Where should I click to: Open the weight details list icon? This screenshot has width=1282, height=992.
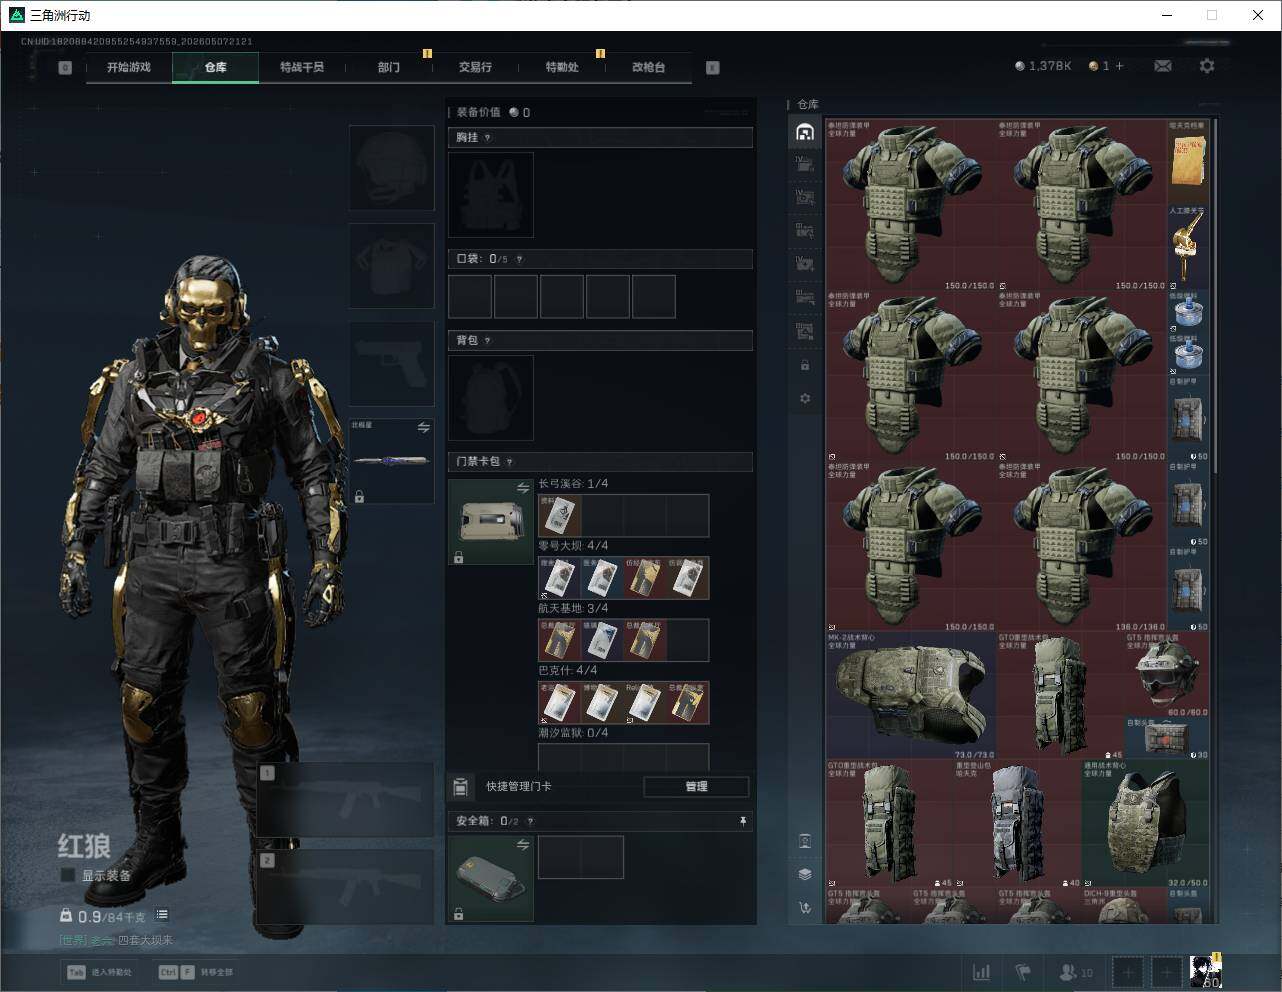(x=162, y=915)
